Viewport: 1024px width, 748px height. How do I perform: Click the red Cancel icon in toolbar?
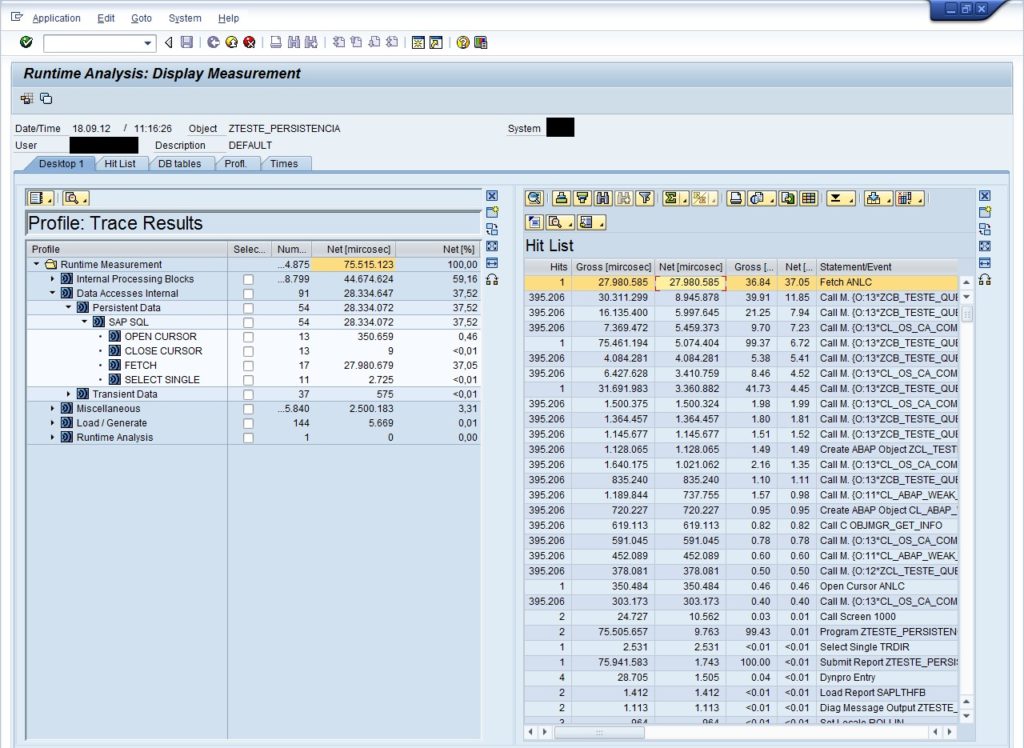pos(249,43)
